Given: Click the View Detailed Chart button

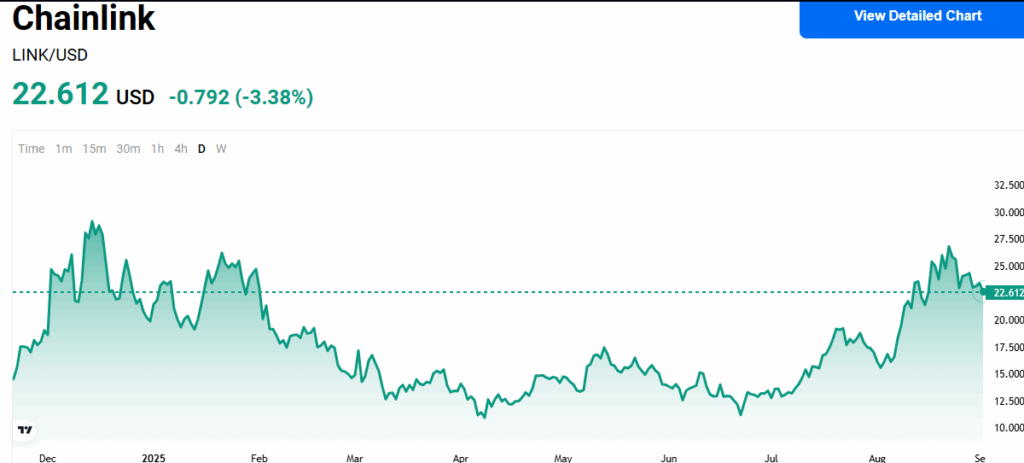Looking at the screenshot, I should [x=917, y=16].
